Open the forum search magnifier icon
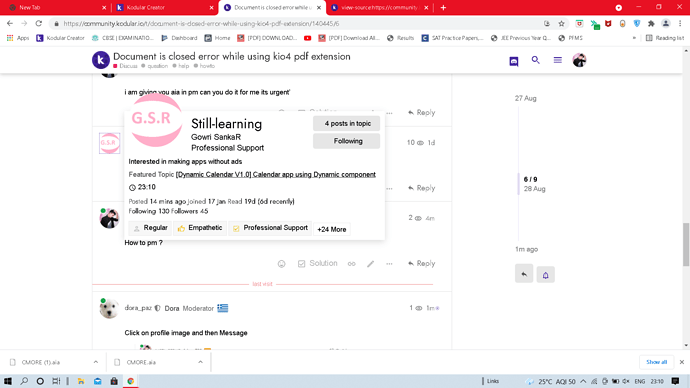Image resolution: width=690 pixels, height=388 pixels. point(536,60)
